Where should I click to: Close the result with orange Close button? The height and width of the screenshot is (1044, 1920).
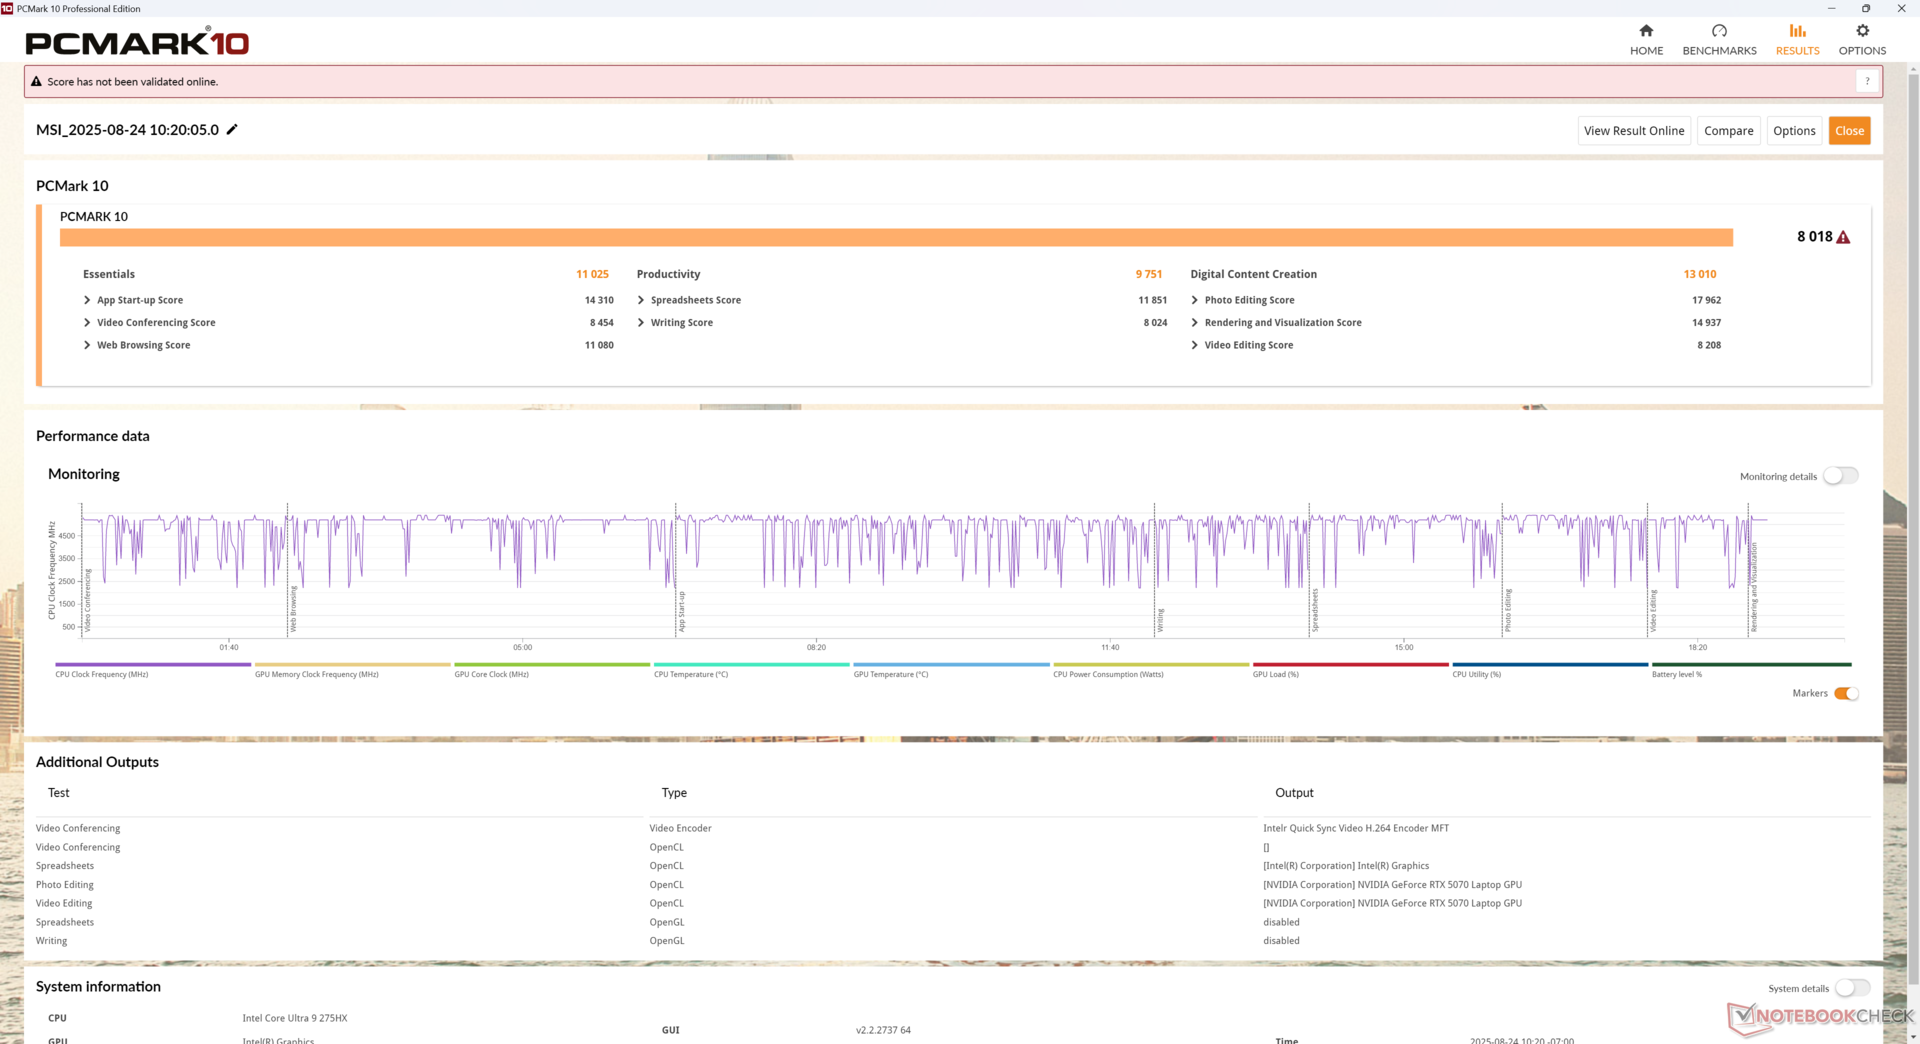click(1849, 131)
